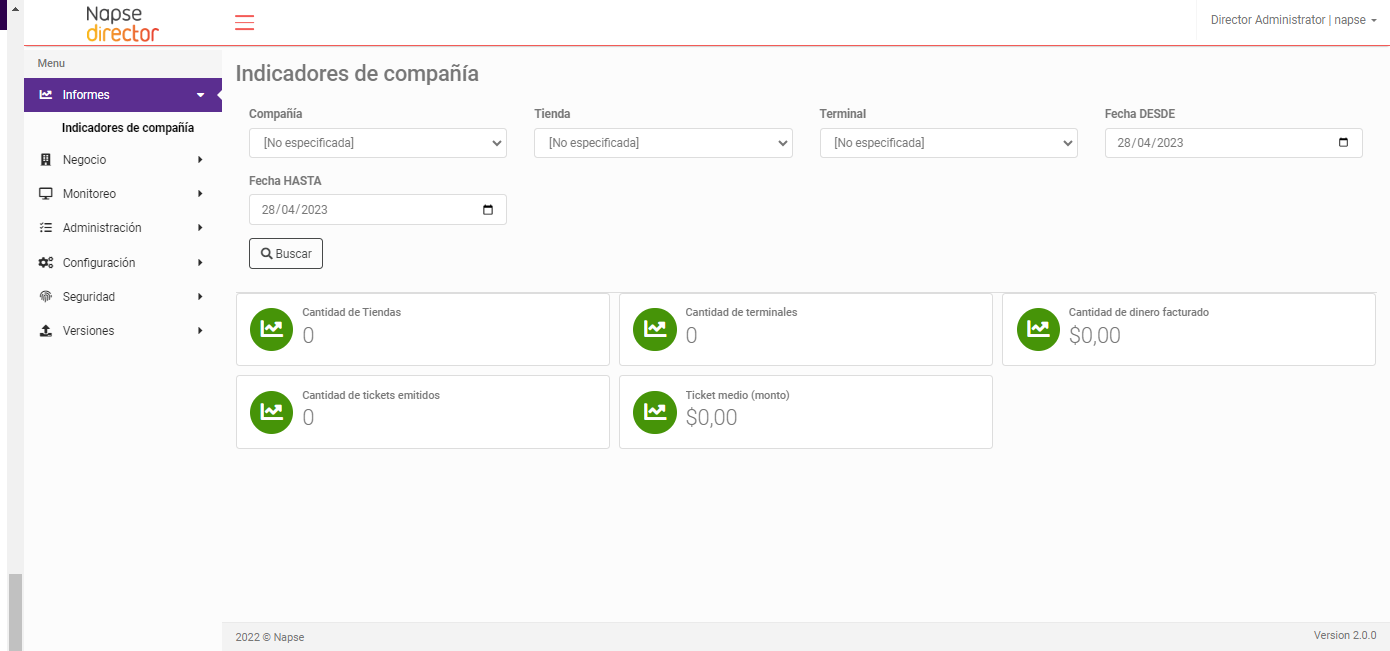Open calendar picker icon for Fecha HASTA
Screen dimensions: 1390x651
[488, 210]
